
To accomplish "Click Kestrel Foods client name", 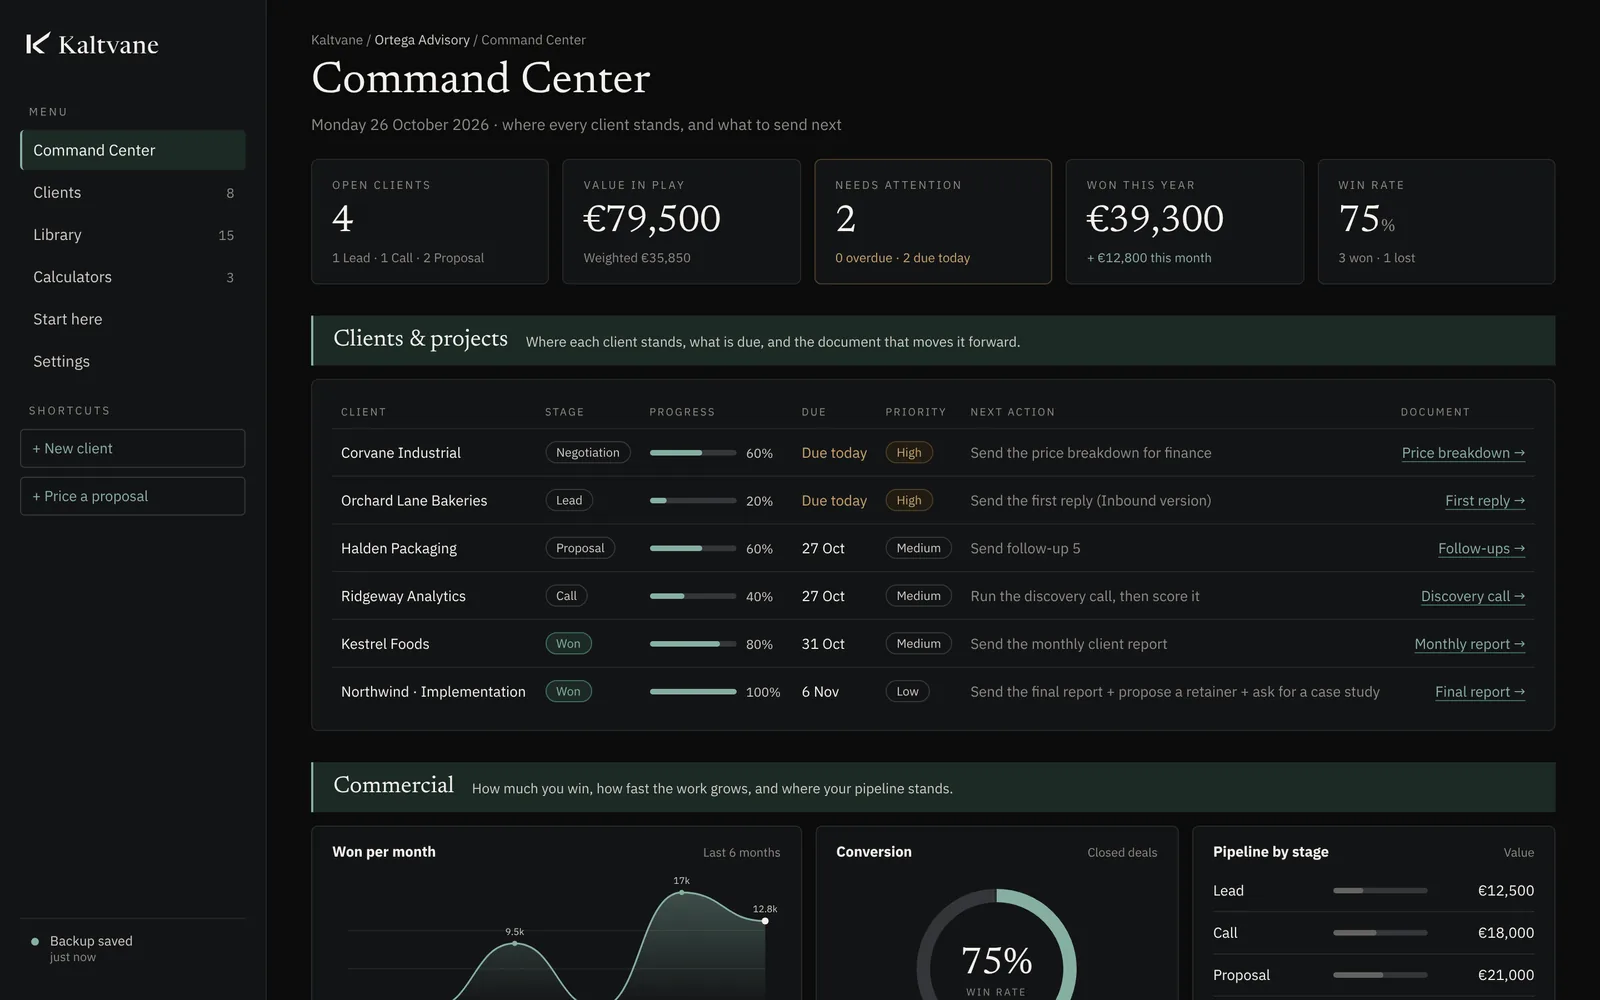I will [385, 644].
